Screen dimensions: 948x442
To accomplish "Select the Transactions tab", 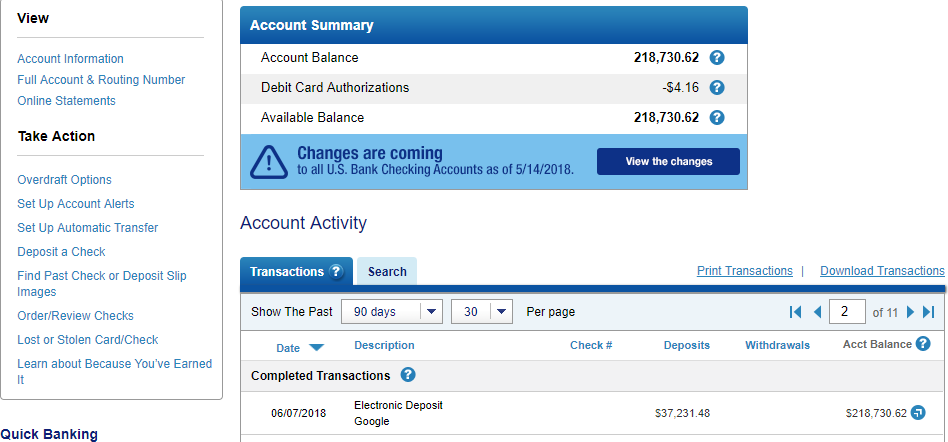I will pos(296,271).
